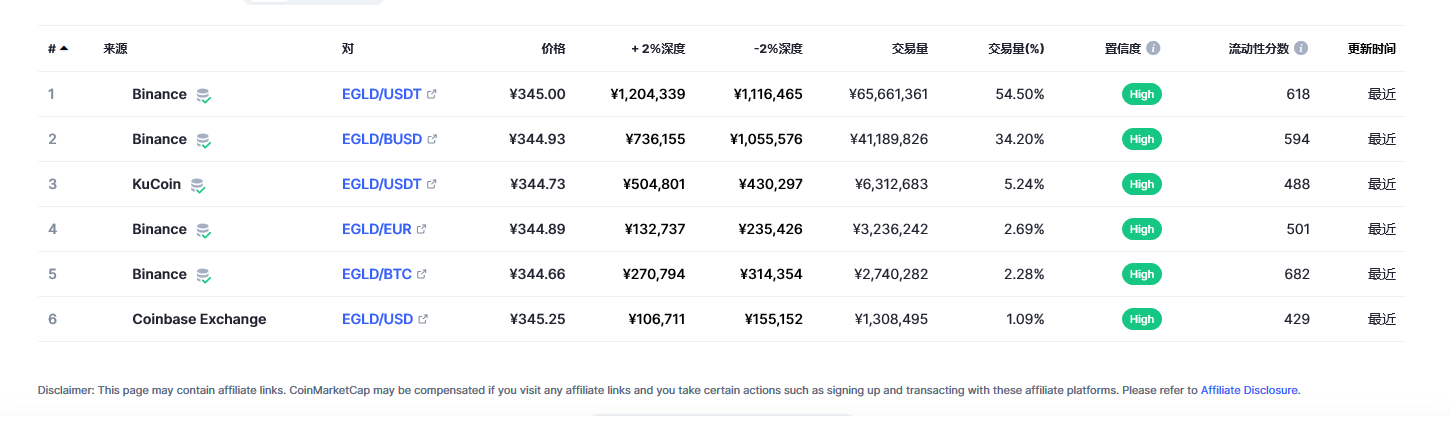Screen dimensions: 1450x430
Task: Click the info icon beside 置信度 header
Action: pyautogui.click(x=1153, y=48)
